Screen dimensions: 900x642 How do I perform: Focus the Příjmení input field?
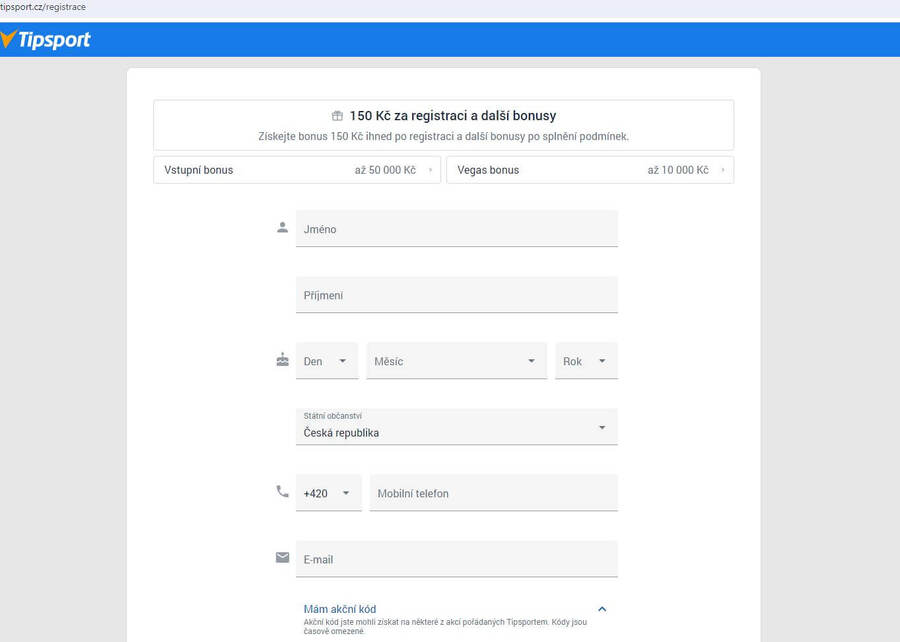[x=457, y=295]
